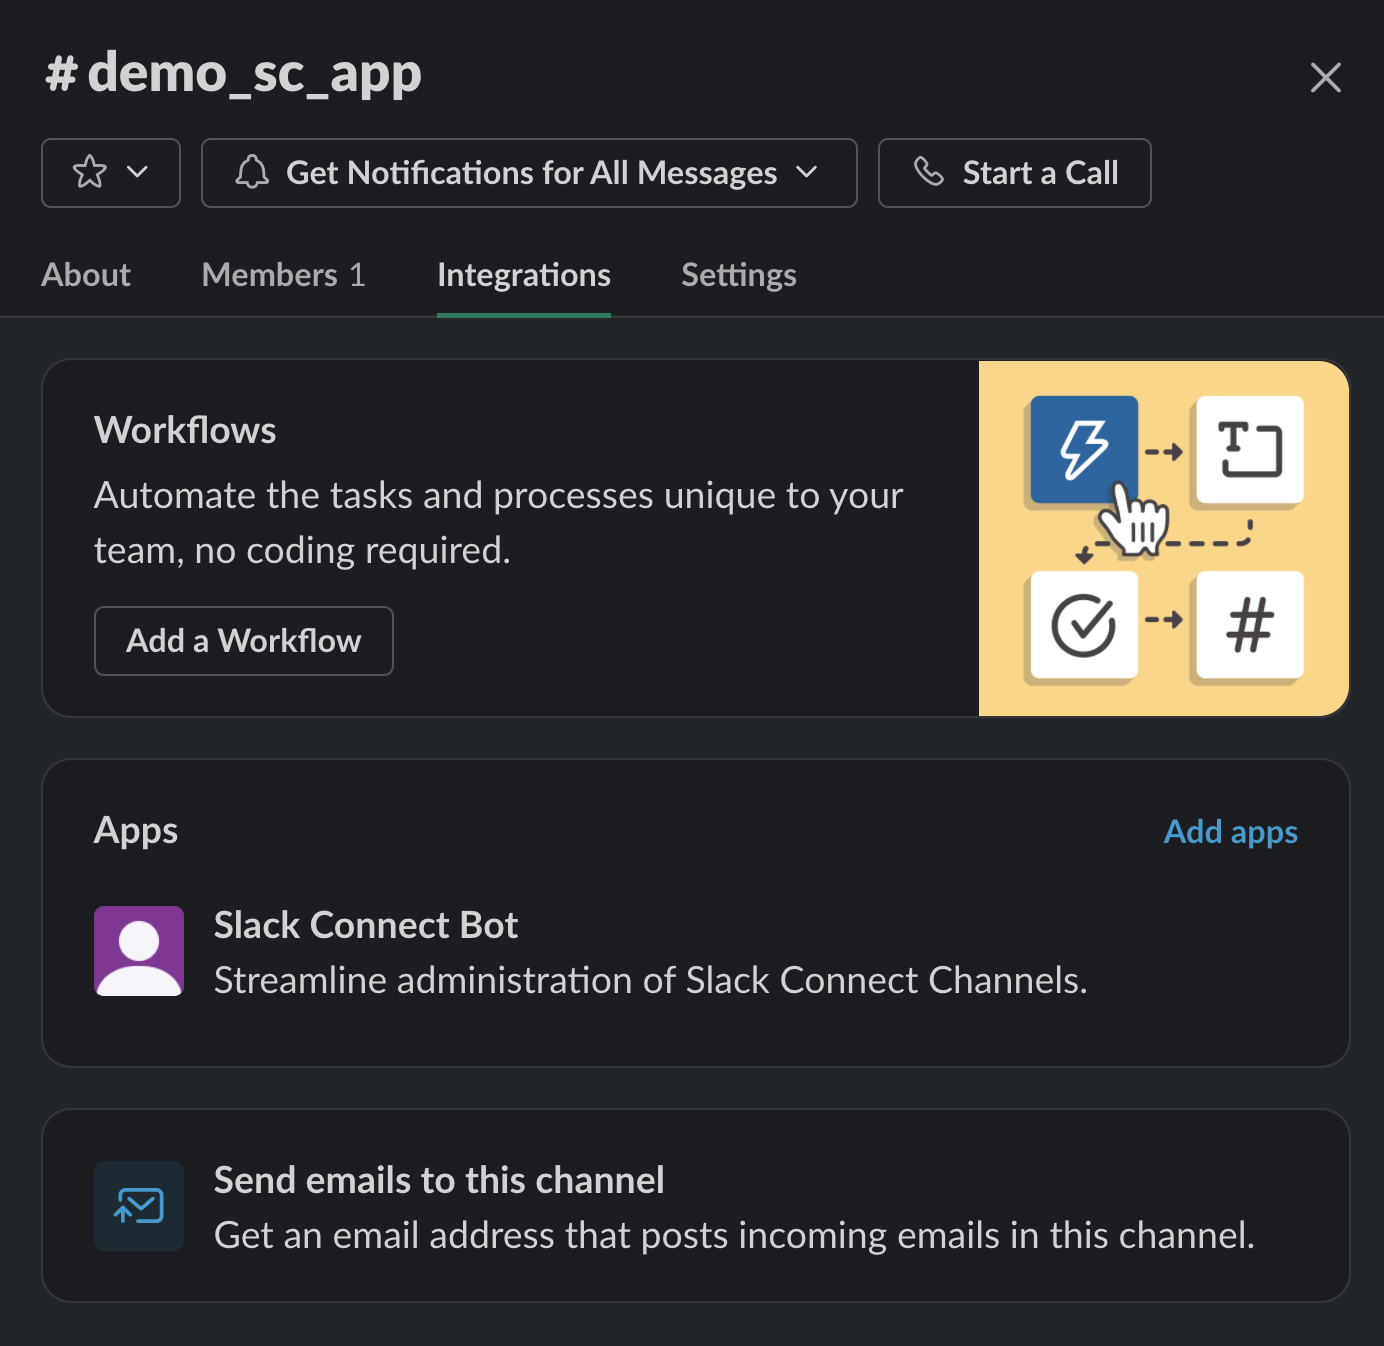The width and height of the screenshot is (1384, 1346).
Task: Switch to the About tab
Action: click(86, 275)
